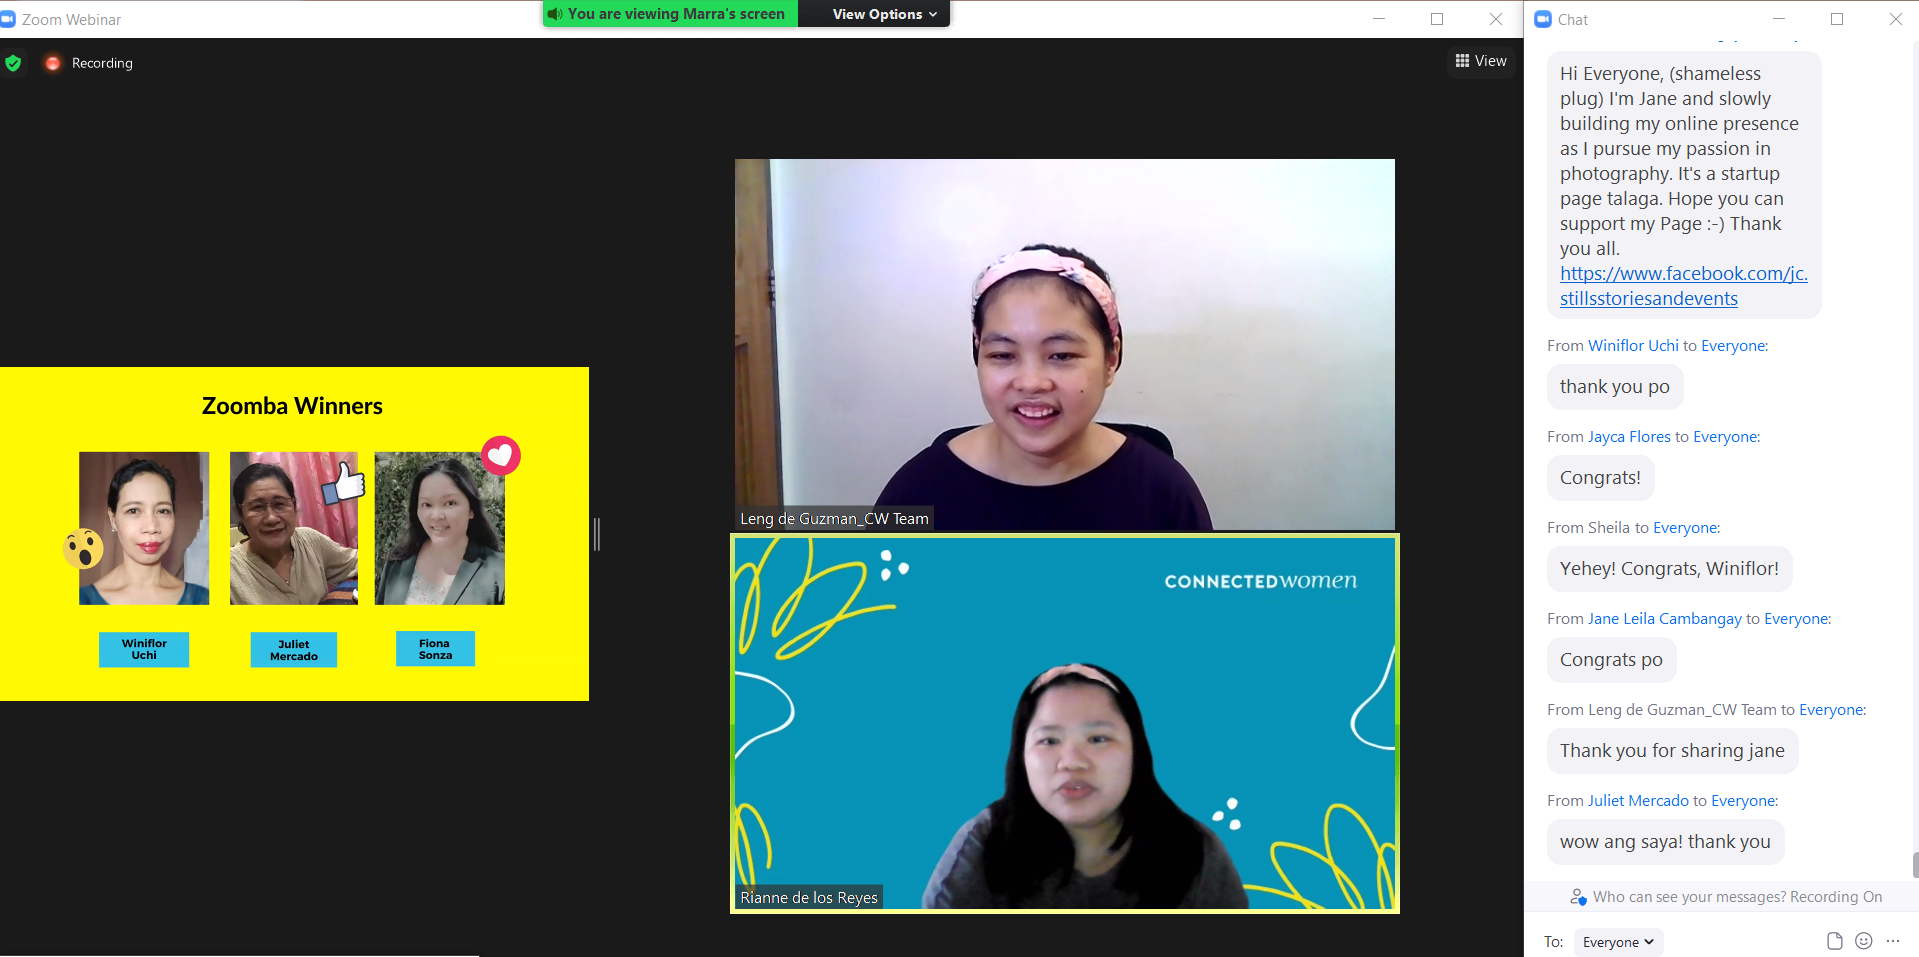Click the file attachment icon in chat
This screenshot has width=1919, height=957.
1834,941
